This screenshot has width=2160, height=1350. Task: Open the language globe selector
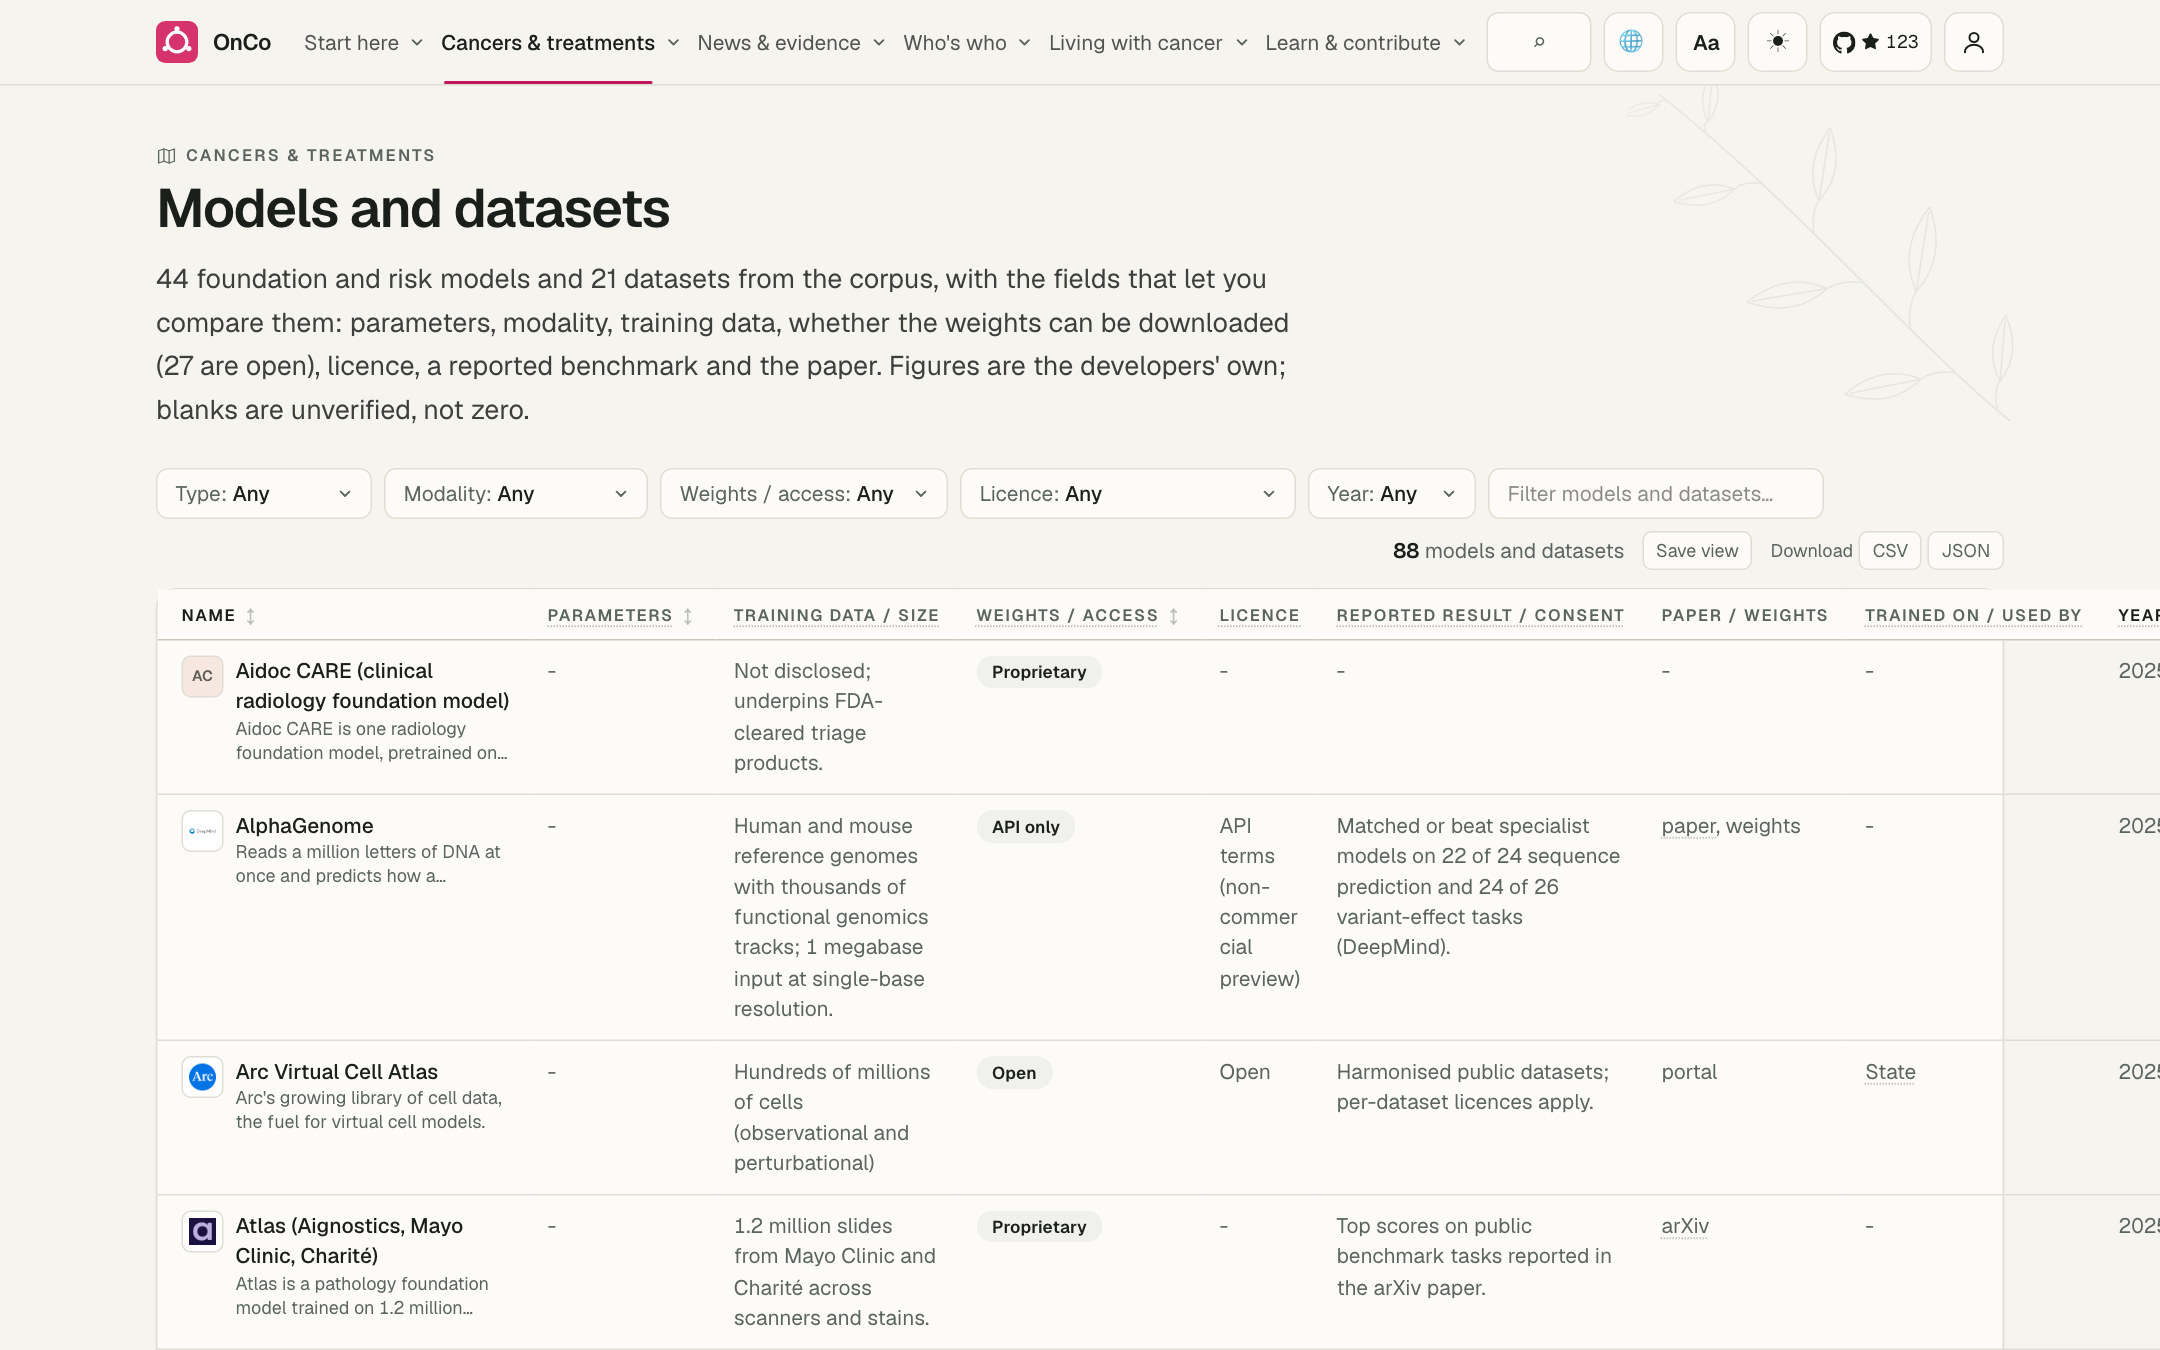pyautogui.click(x=1632, y=42)
